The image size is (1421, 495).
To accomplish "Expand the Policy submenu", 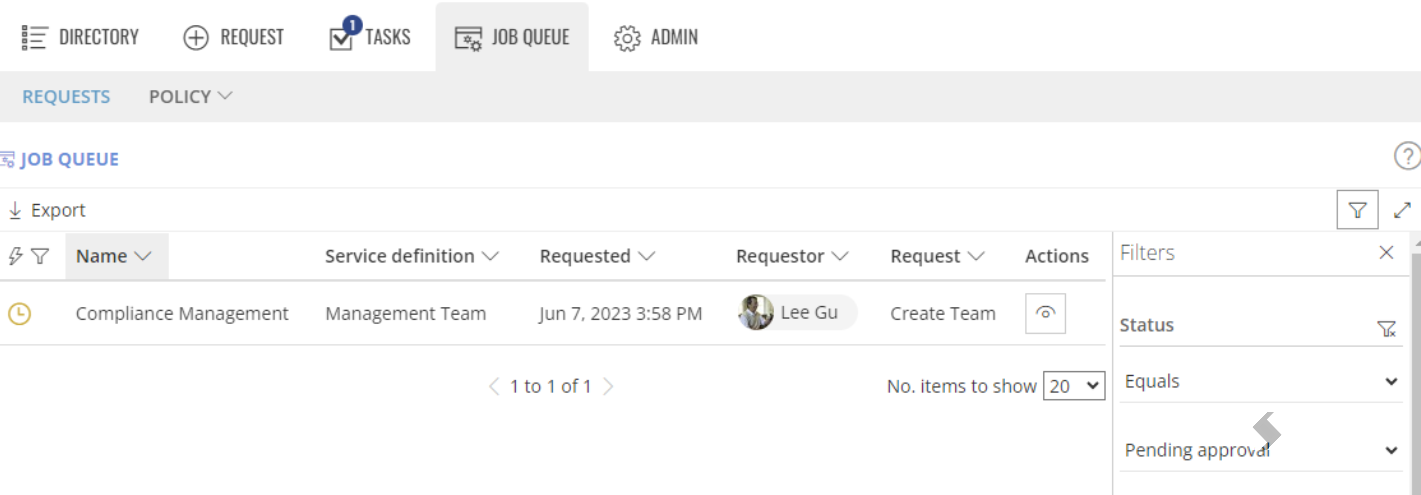I will 191,96.
